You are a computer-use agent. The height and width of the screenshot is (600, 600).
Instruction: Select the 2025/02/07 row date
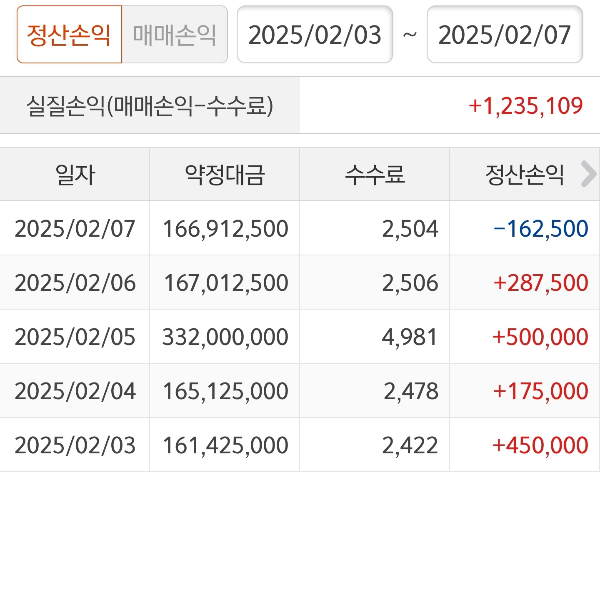pyautogui.click(x=75, y=229)
